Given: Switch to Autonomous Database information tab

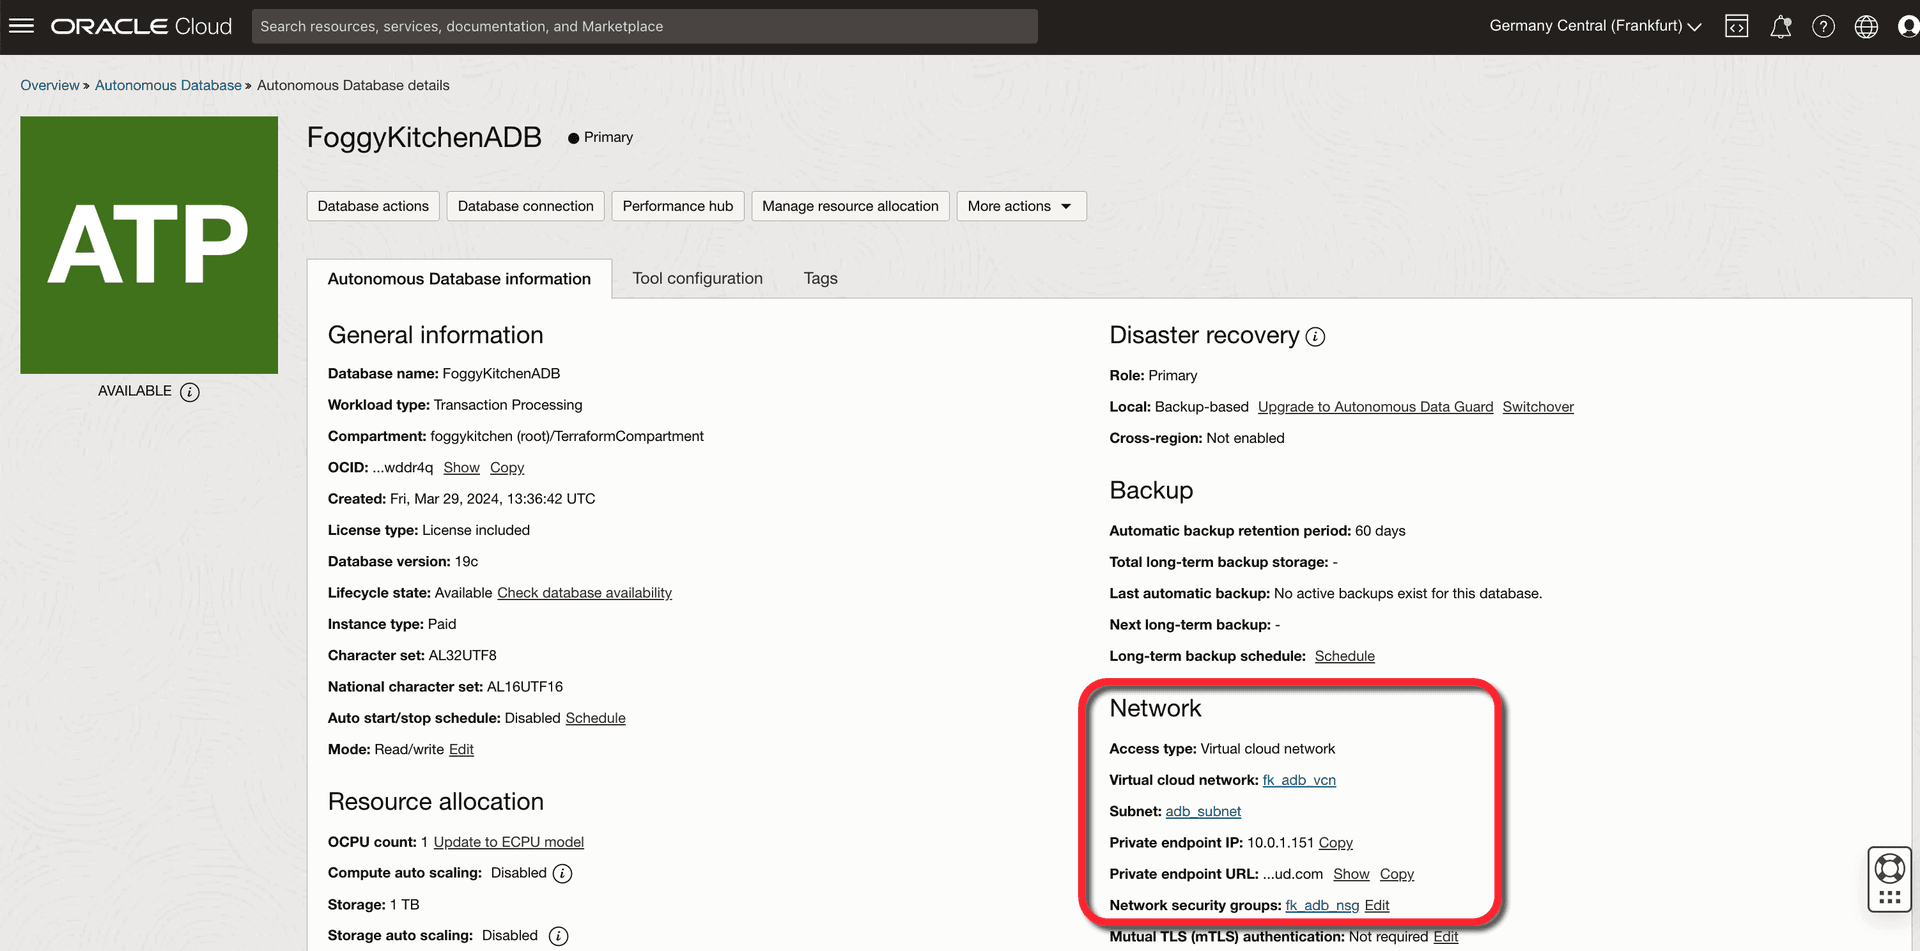Looking at the screenshot, I should (x=459, y=279).
